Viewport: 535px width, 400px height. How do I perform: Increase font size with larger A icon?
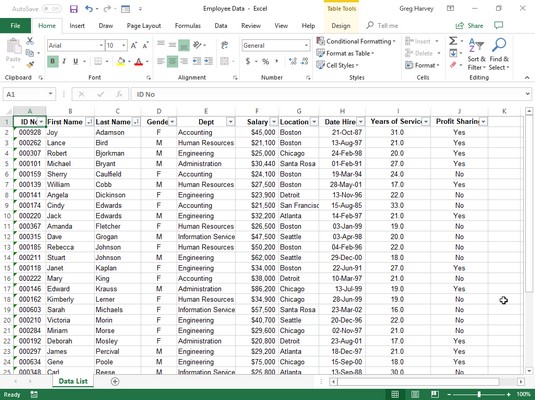(x=134, y=45)
